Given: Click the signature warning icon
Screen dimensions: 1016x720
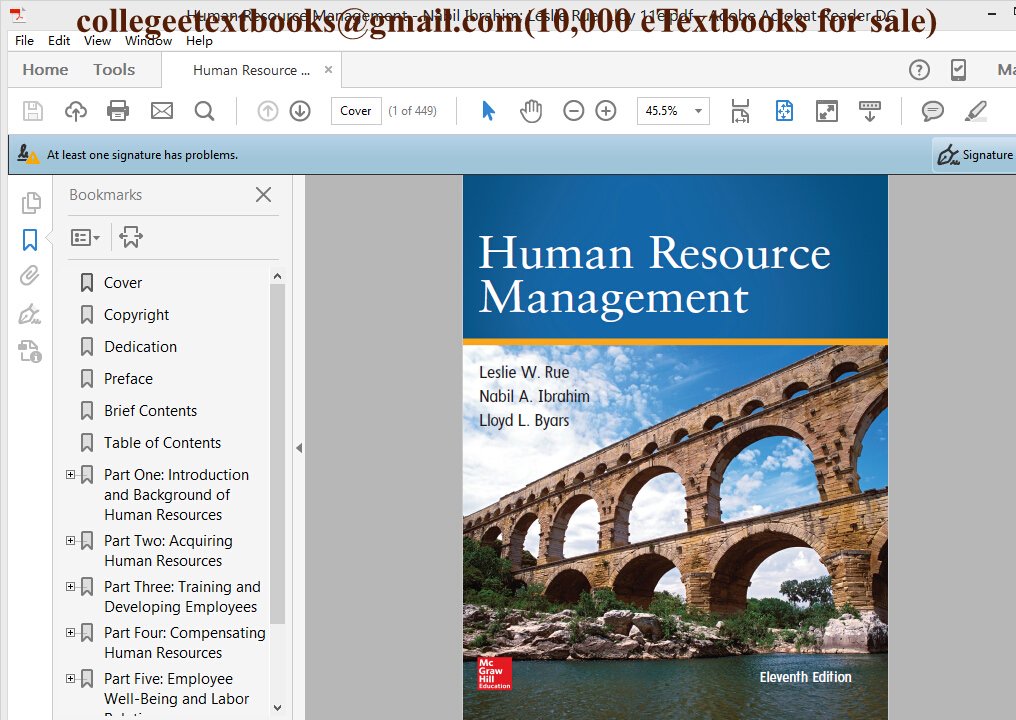Looking at the screenshot, I should click(27, 154).
